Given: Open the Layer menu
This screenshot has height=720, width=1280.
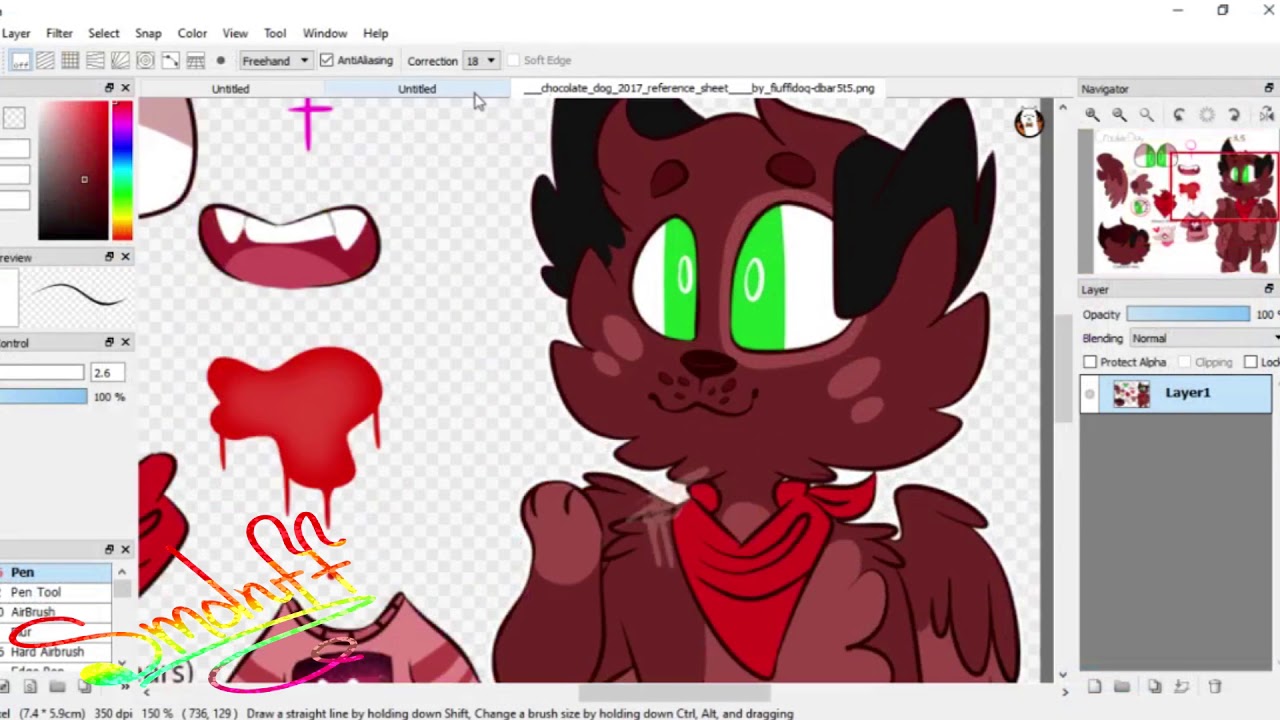Looking at the screenshot, I should click(x=16, y=33).
